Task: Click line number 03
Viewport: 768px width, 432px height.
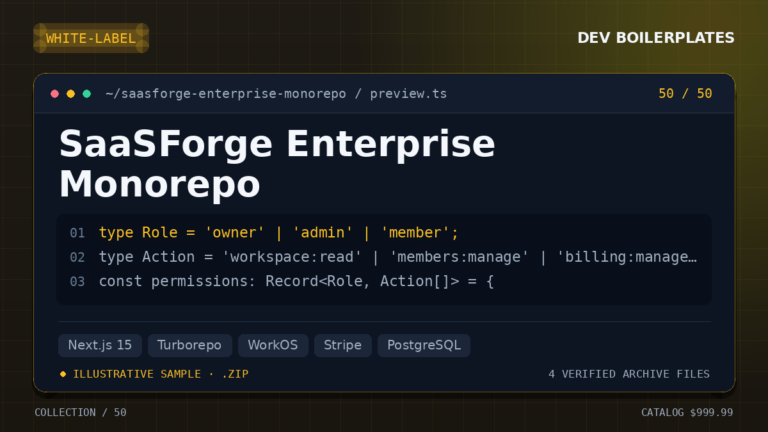Action: 77,282
